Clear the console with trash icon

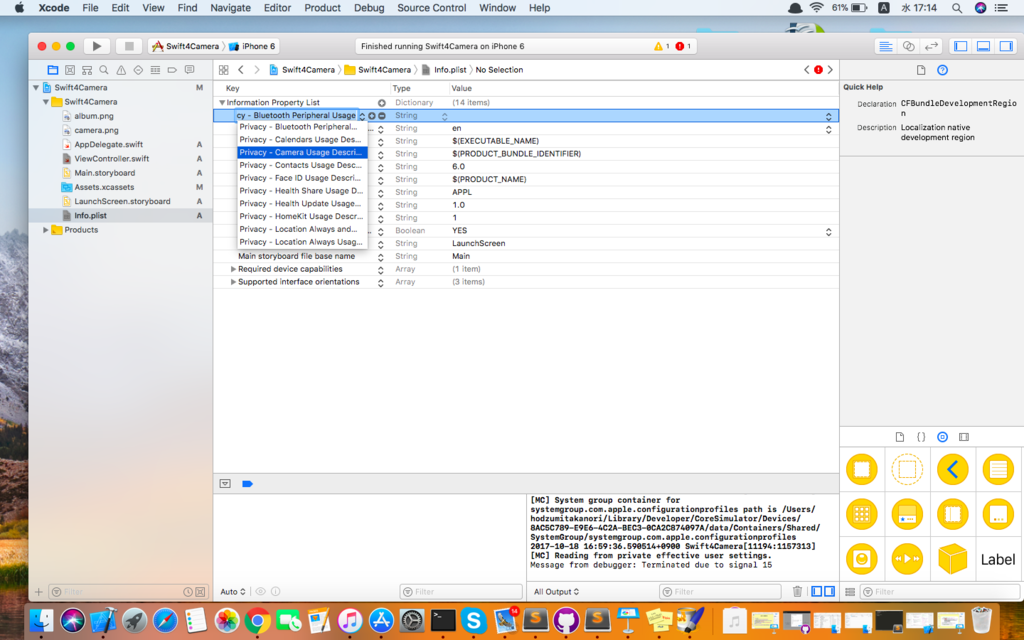coord(797,592)
